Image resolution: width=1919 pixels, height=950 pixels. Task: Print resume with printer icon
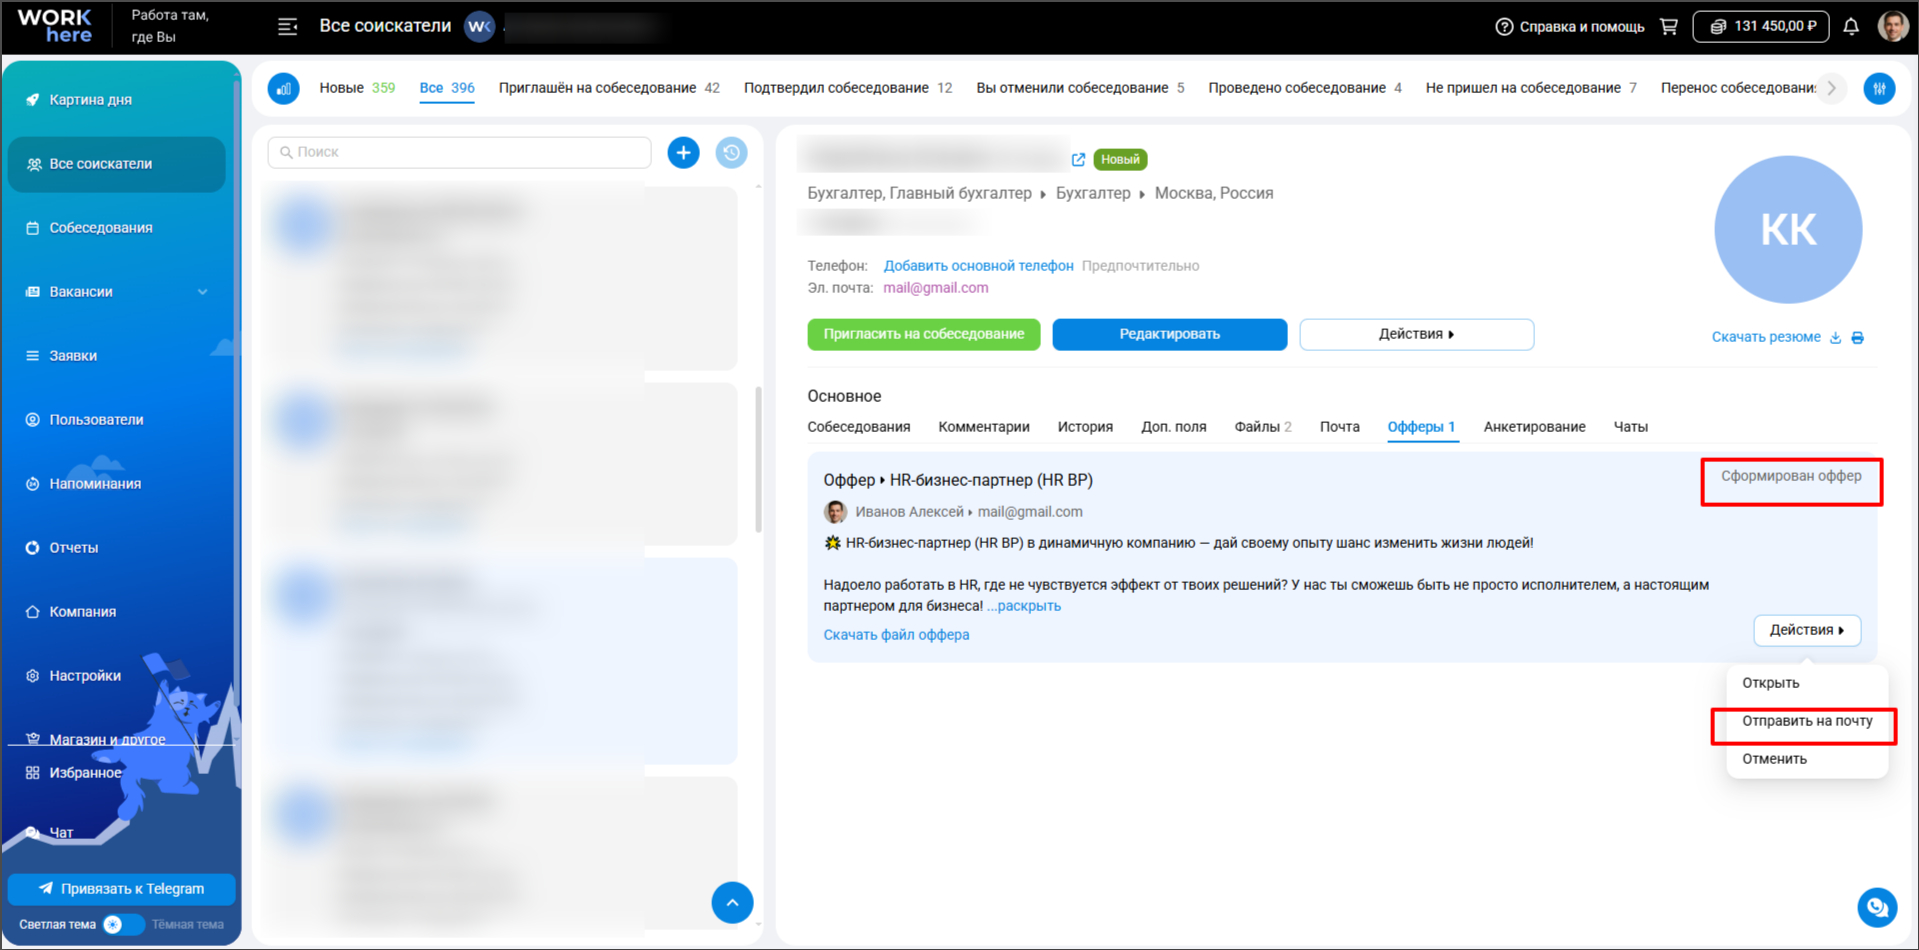click(x=1858, y=338)
